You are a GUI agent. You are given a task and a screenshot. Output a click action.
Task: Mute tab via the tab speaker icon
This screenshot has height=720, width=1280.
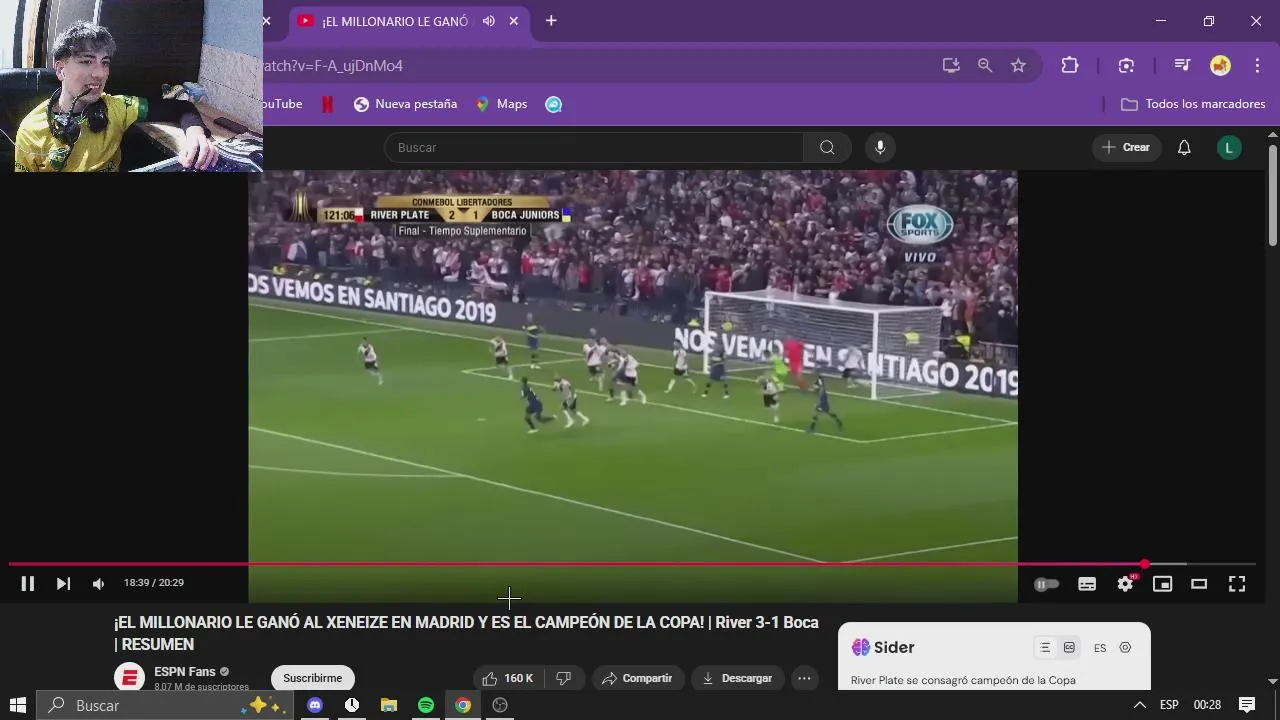(x=488, y=21)
